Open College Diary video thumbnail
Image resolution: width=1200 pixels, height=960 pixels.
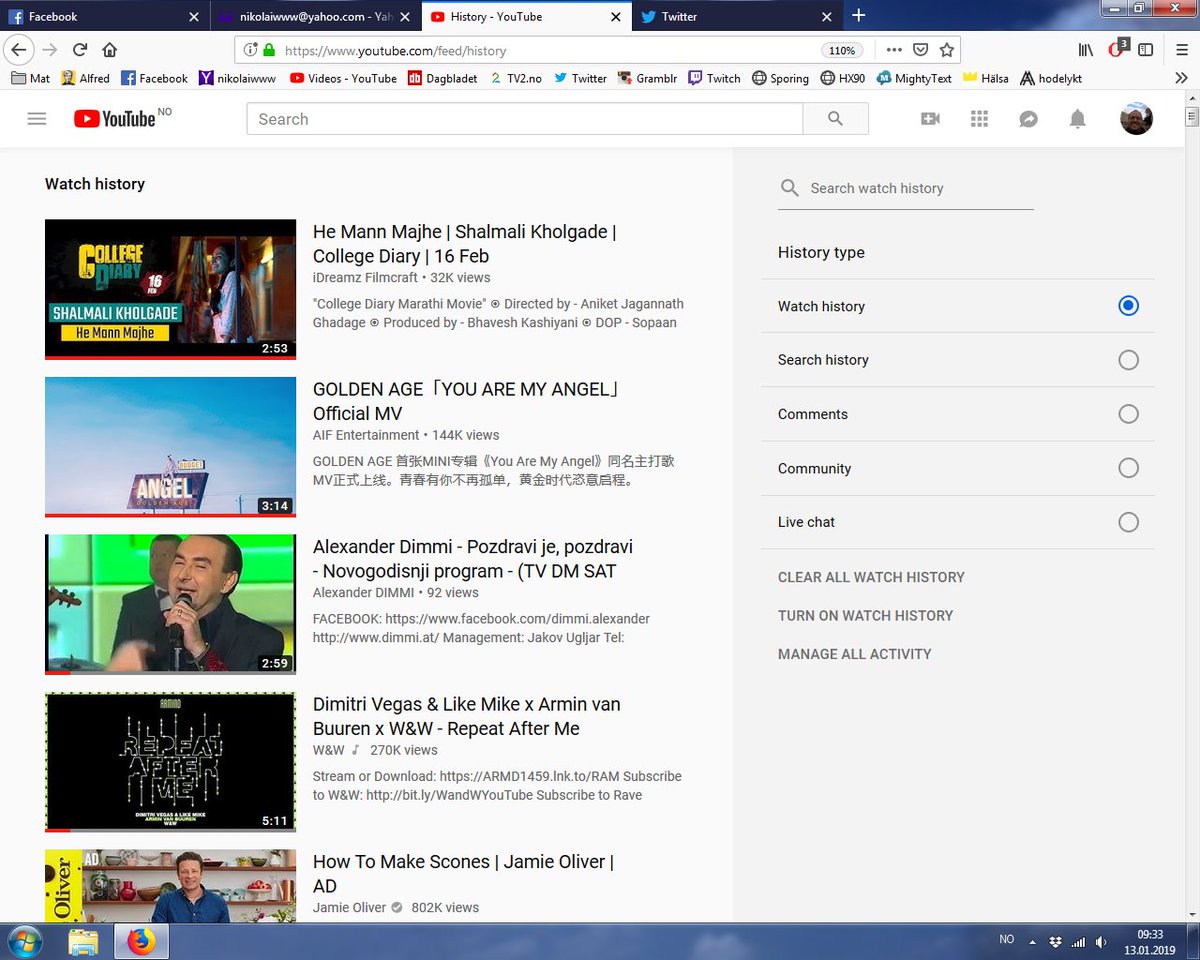click(171, 289)
